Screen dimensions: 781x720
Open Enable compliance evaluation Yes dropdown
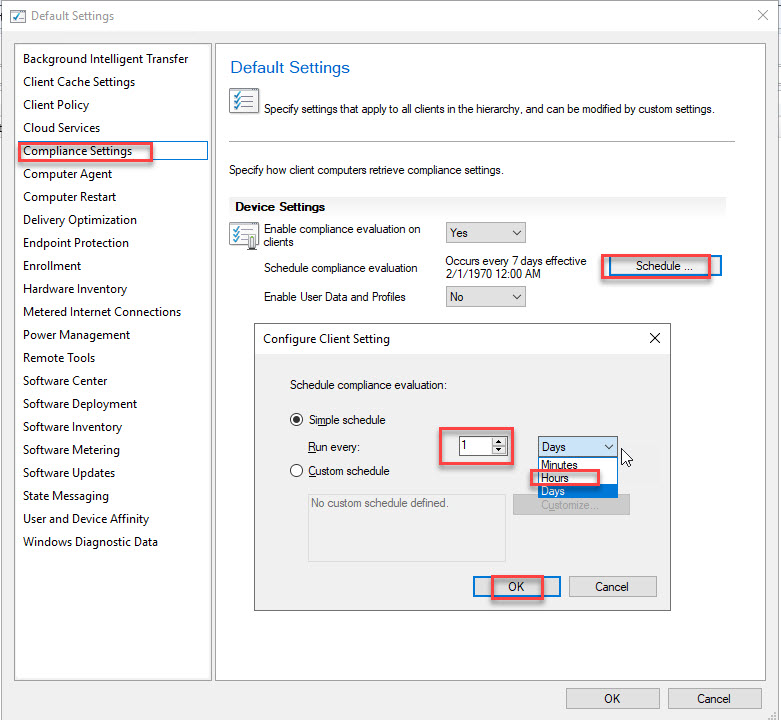click(x=485, y=233)
